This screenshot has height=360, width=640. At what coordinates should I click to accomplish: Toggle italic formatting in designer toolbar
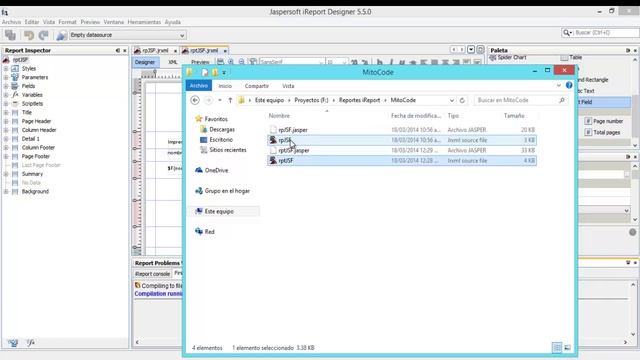[x=391, y=62]
